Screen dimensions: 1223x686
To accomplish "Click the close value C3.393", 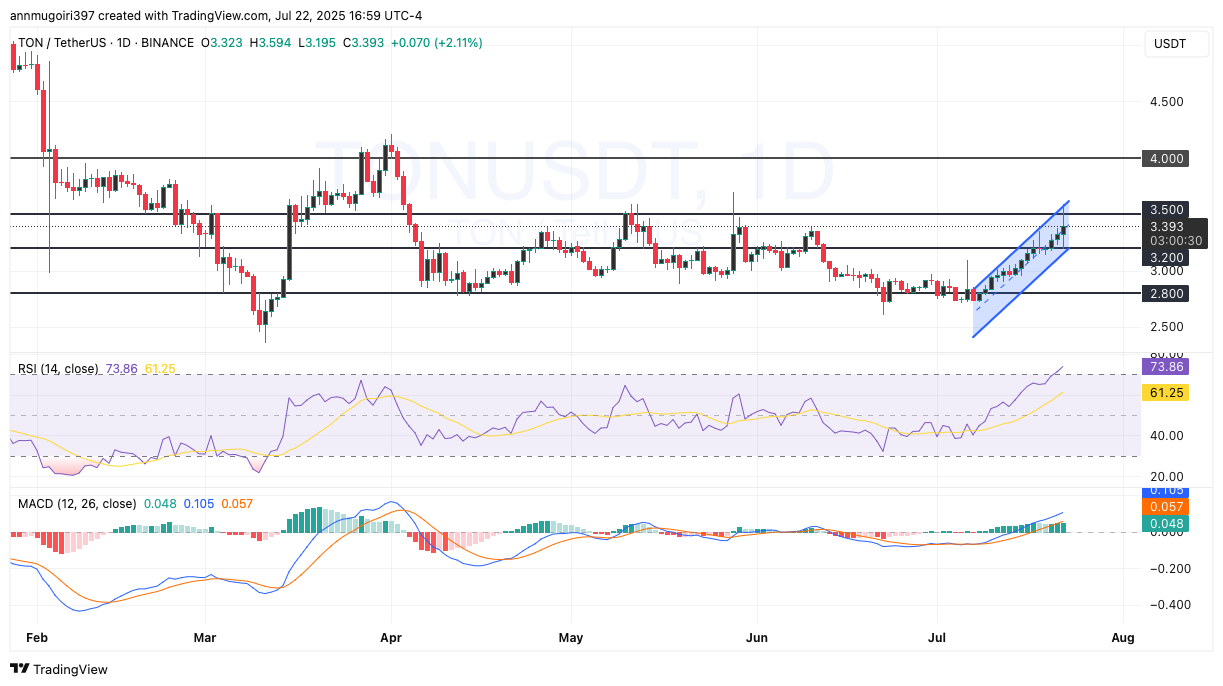I will (x=364, y=43).
